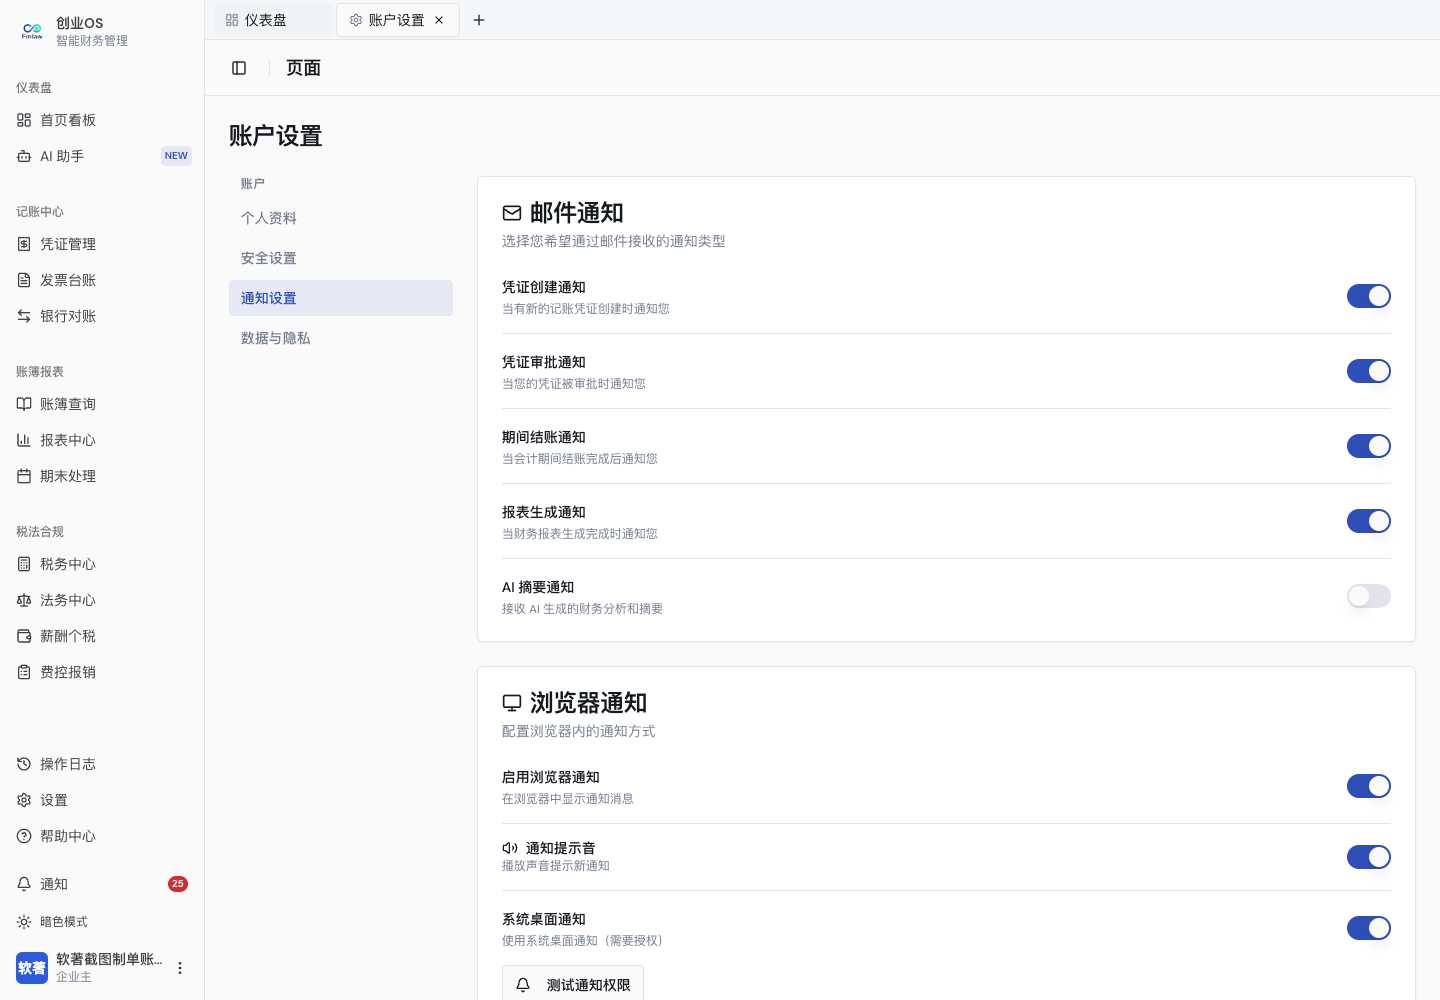
Task: Turn off 系统桌面通知 switch
Action: click(1369, 928)
